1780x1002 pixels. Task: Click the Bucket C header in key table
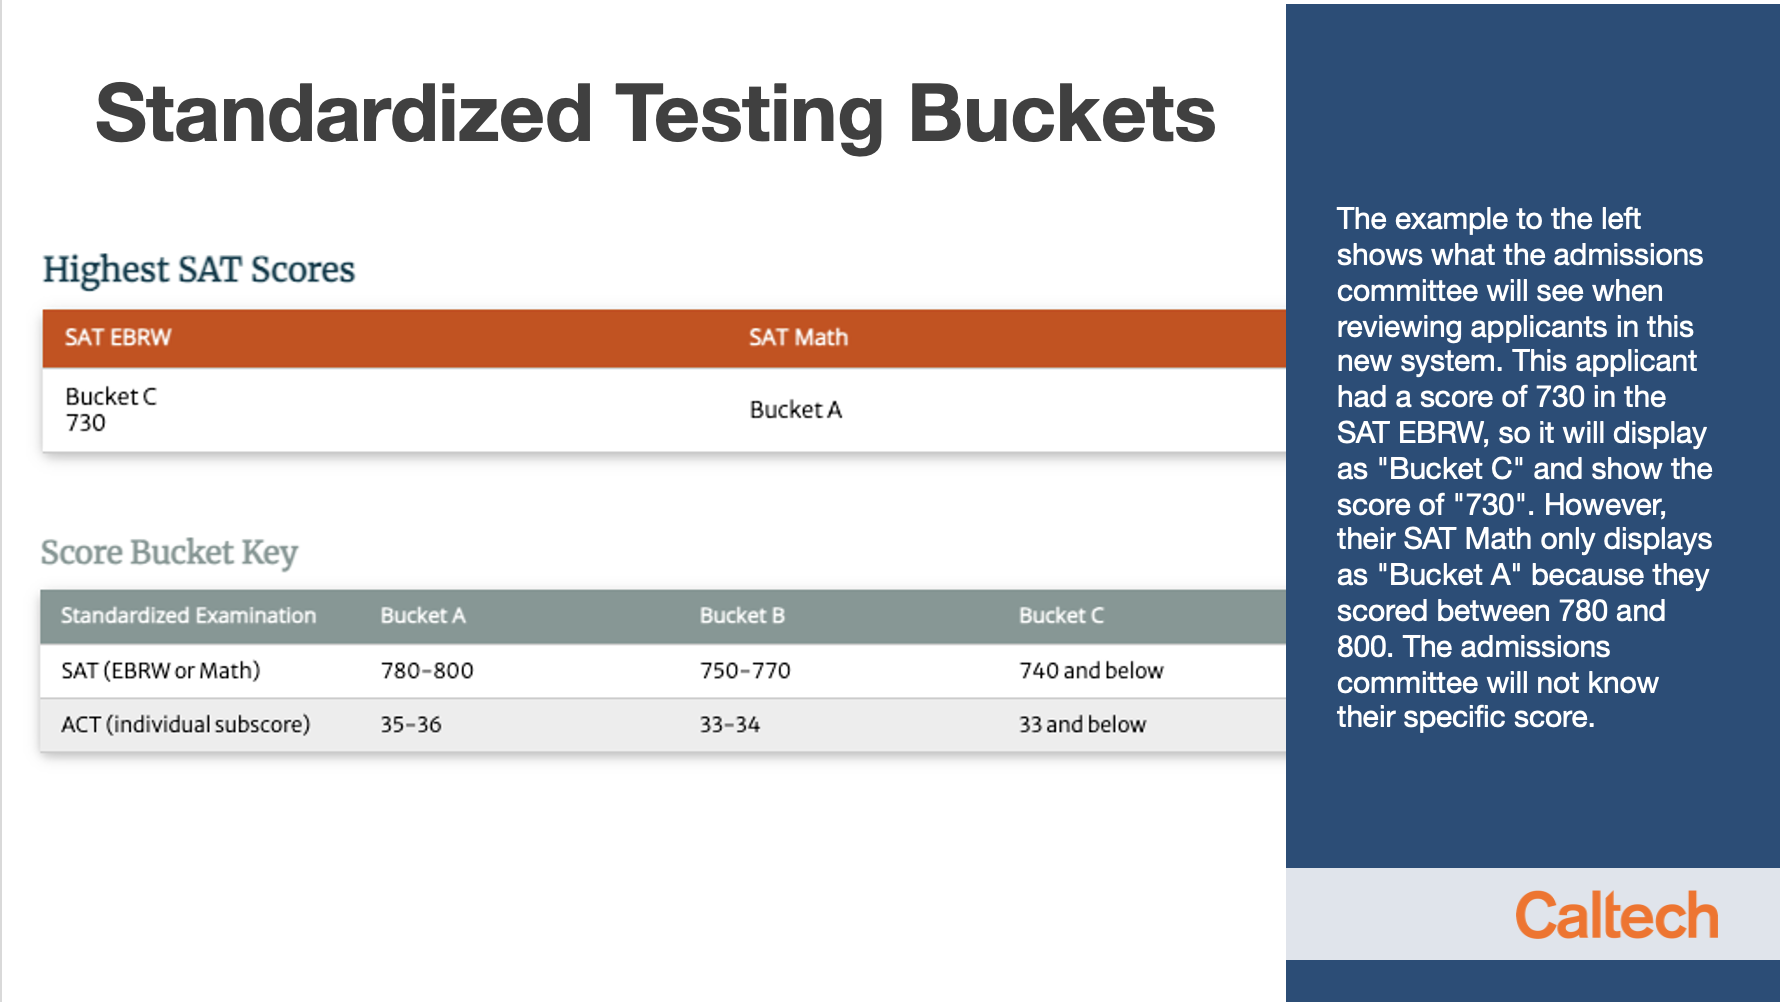coord(1061,616)
